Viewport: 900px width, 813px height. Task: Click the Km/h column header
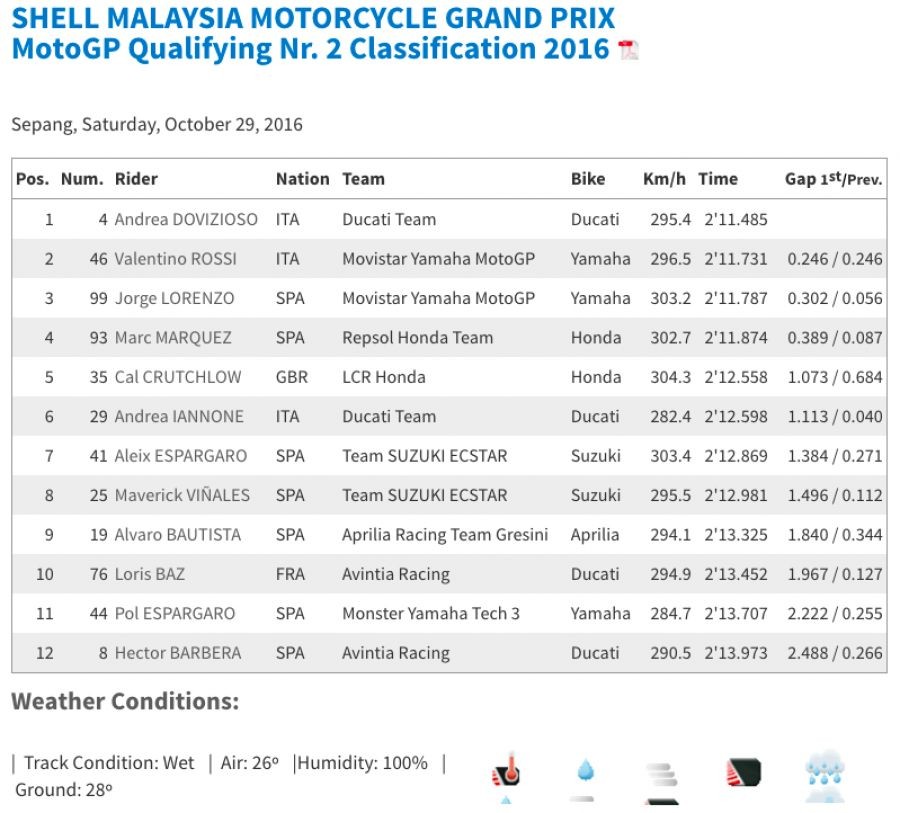click(664, 179)
